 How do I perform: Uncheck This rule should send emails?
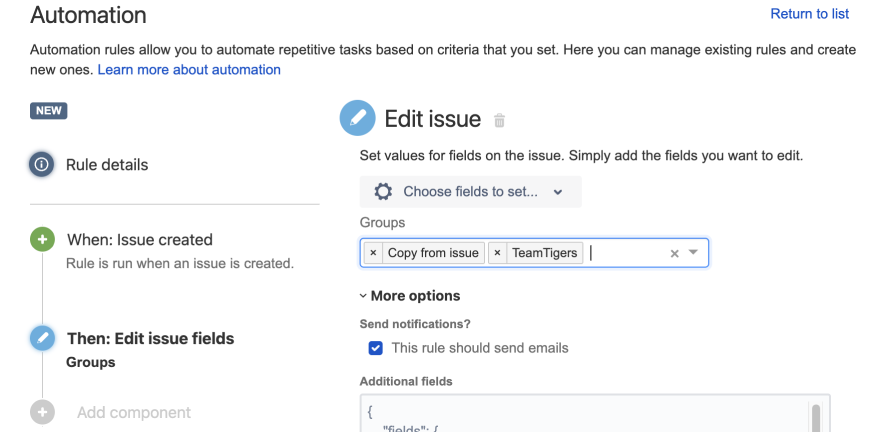(376, 348)
